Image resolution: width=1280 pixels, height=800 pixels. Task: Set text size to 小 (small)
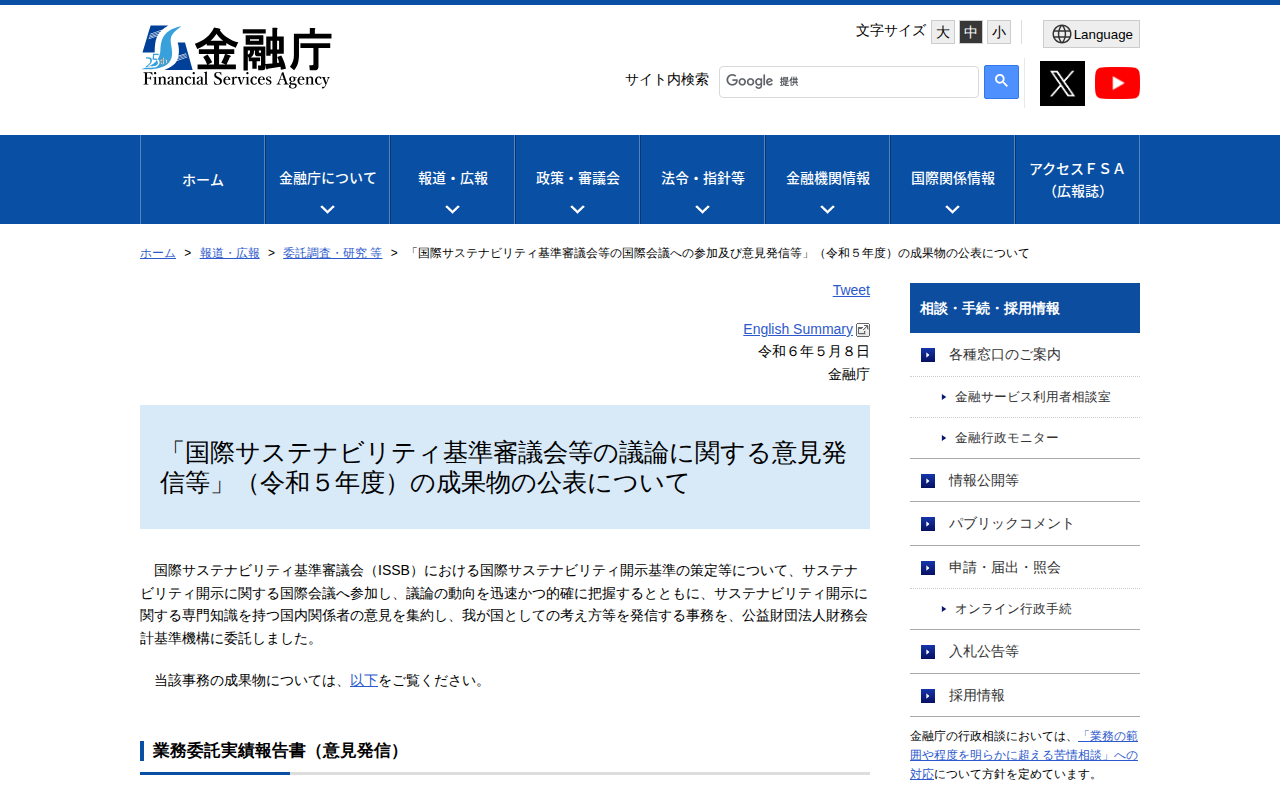999,32
